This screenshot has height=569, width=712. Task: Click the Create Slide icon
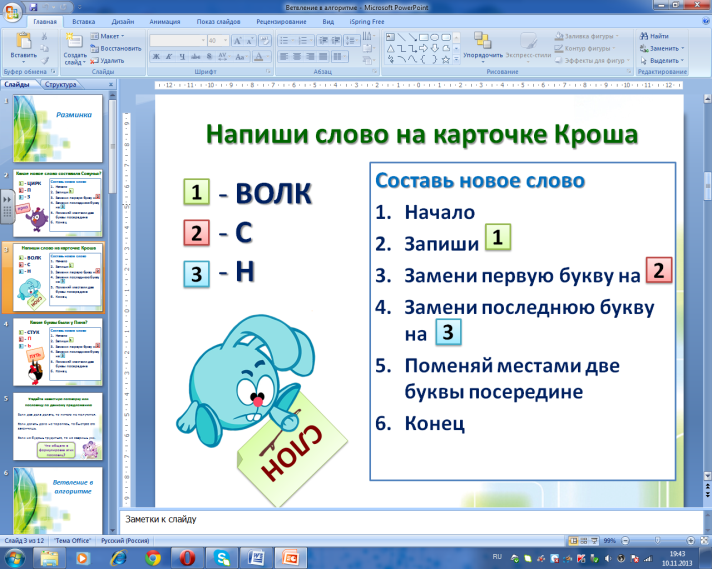74,41
